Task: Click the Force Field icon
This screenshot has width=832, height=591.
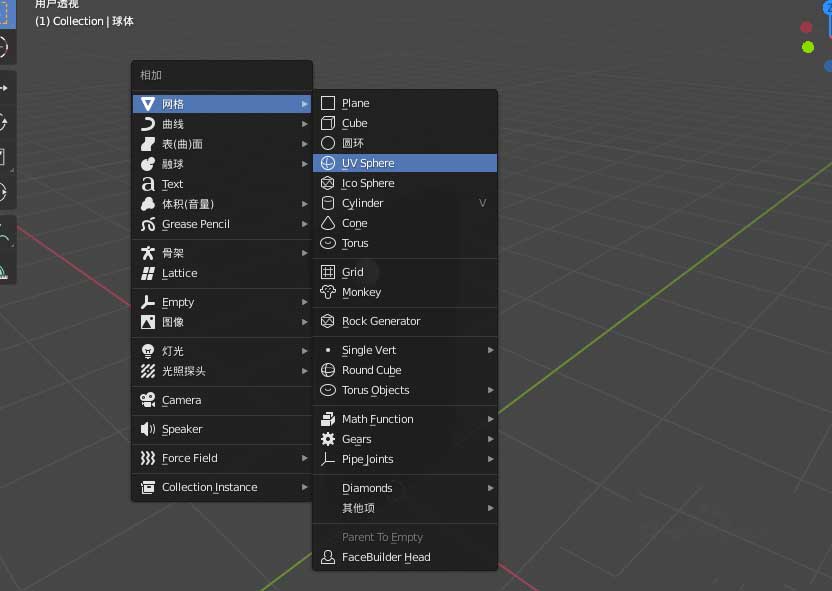Action: [148, 458]
